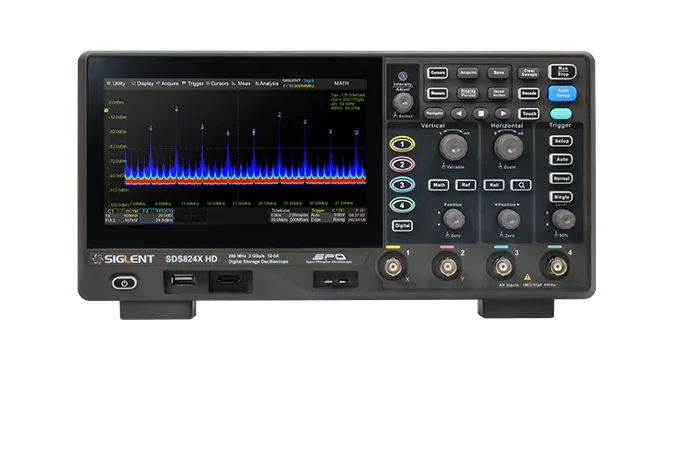Tap the front USB host port
The height and width of the screenshot is (450, 675).
click(x=183, y=281)
